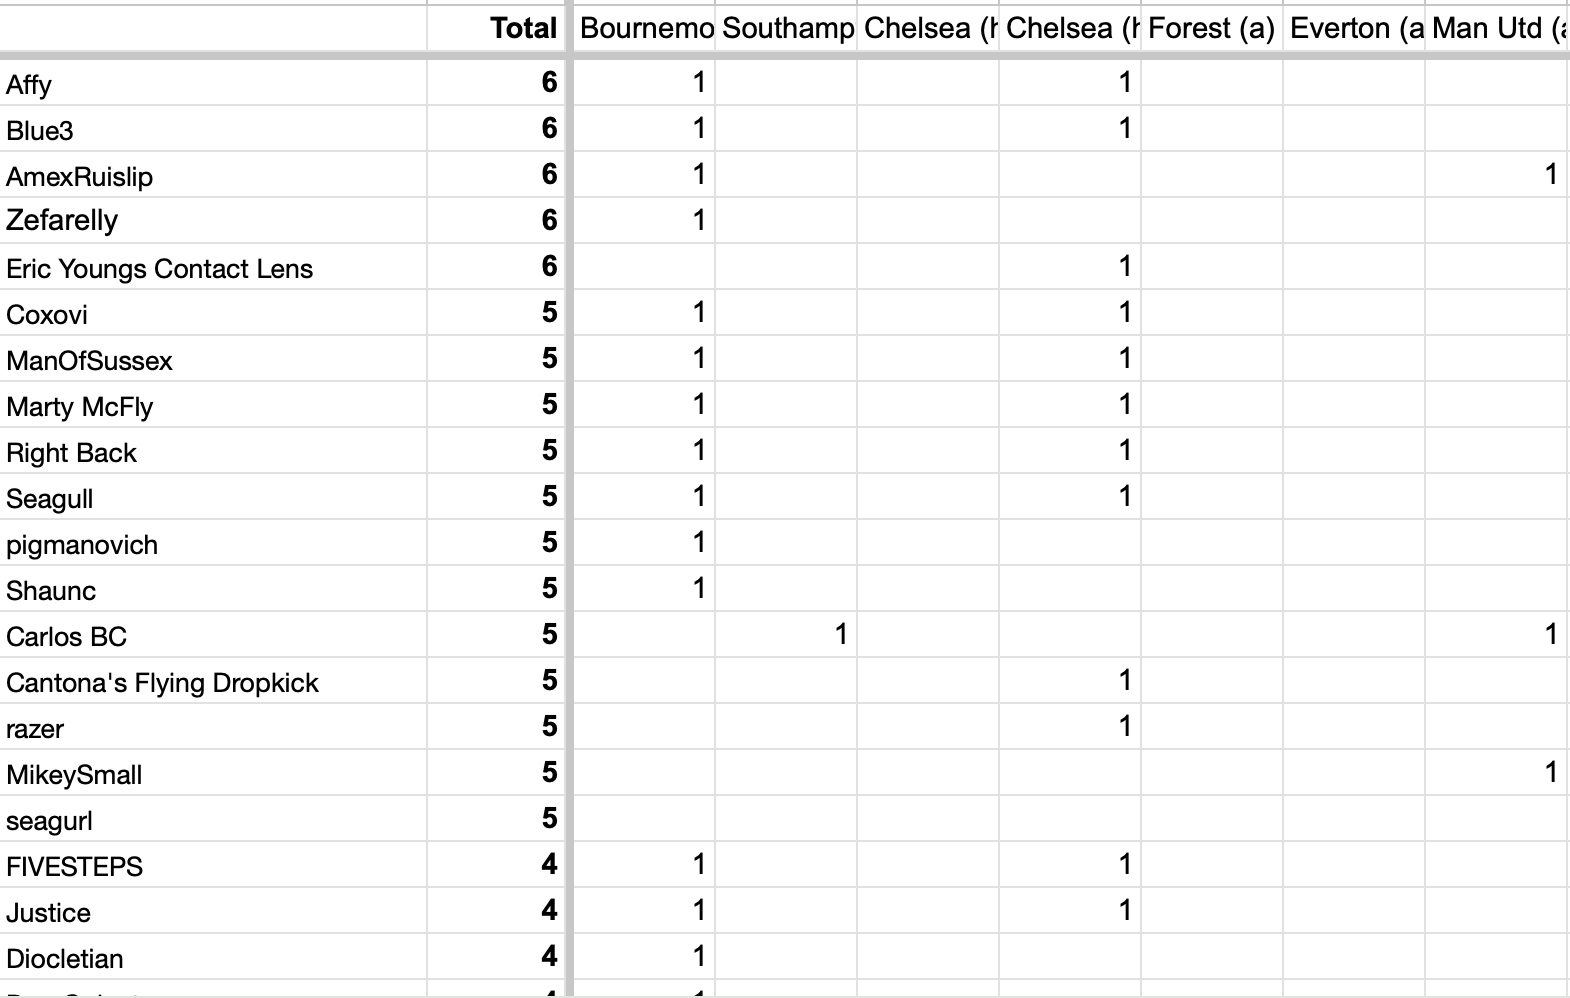Select the pigmanovich Bournemouth value cell
The width and height of the screenshot is (1570, 998).
pos(644,543)
